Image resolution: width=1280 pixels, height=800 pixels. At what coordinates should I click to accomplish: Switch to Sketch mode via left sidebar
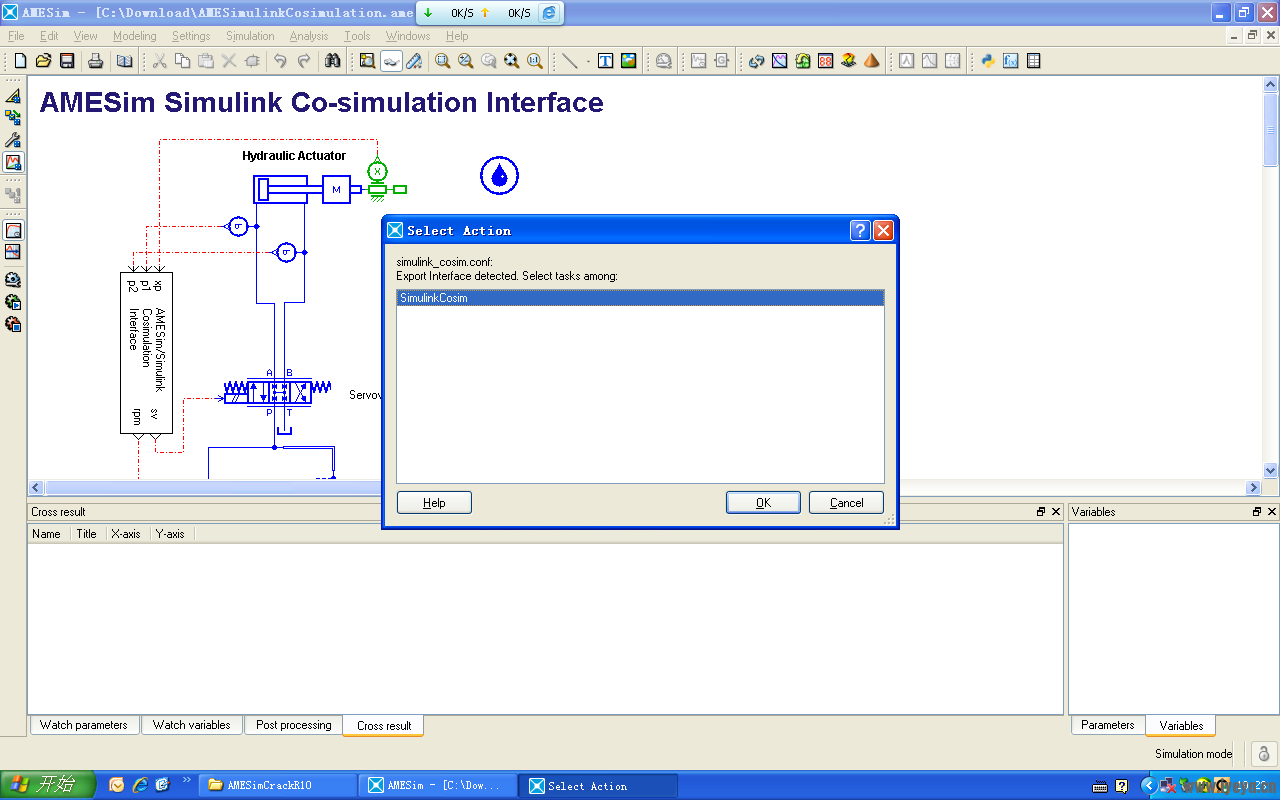coord(13,96)
